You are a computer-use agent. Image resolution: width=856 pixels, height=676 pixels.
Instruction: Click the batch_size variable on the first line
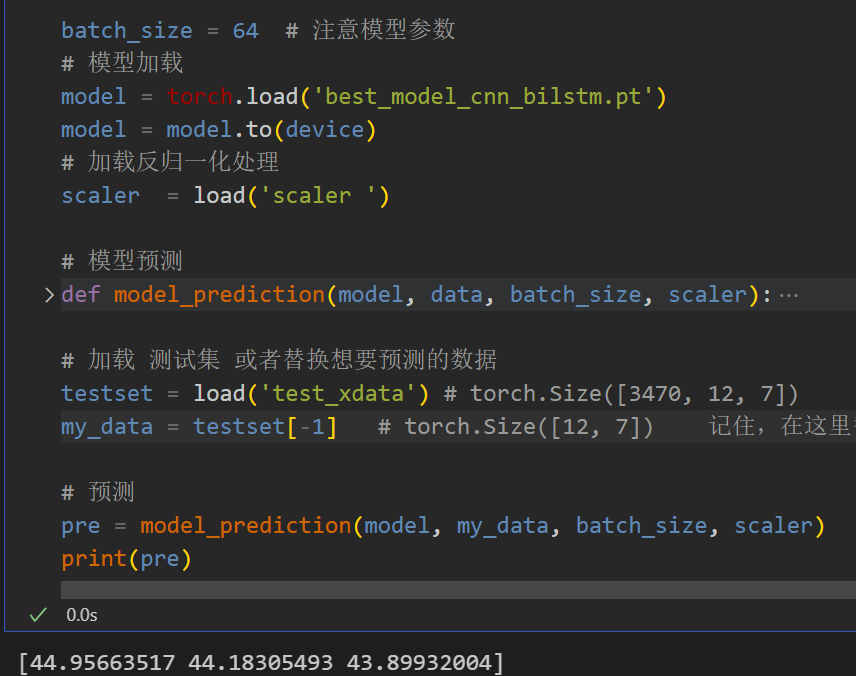(126, 30)
